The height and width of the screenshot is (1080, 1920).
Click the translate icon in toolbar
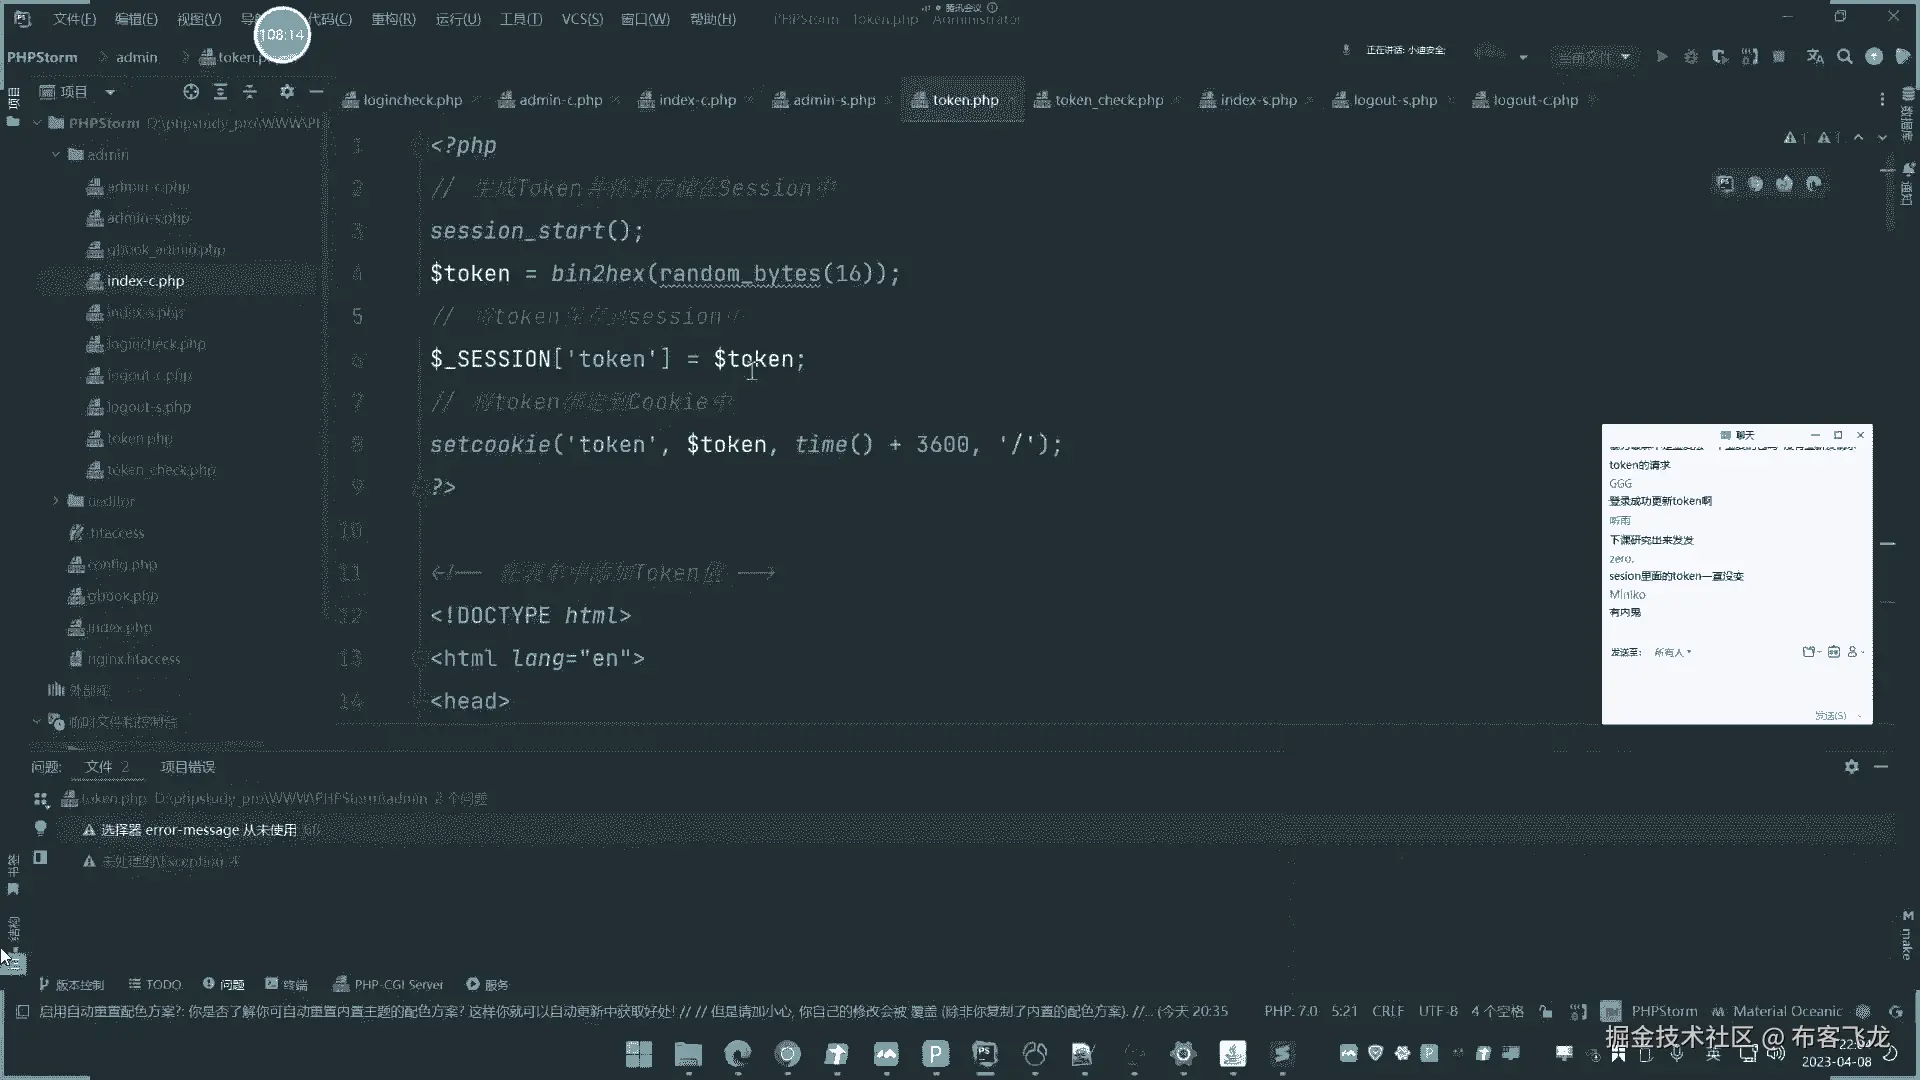[1815, 57]
